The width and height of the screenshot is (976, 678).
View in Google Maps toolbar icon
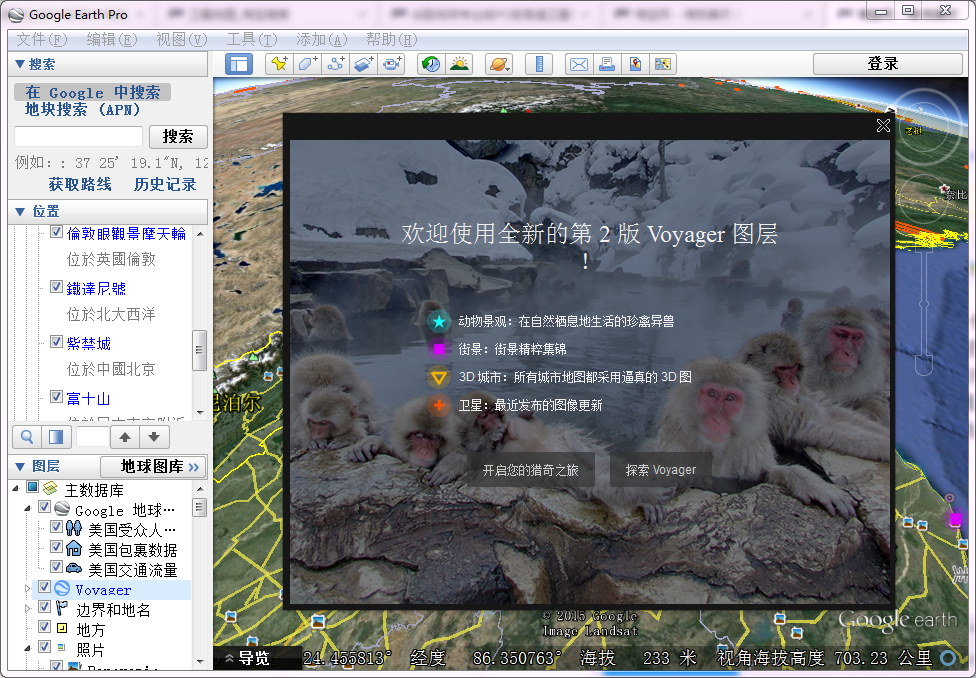click(x=663, y=64)
